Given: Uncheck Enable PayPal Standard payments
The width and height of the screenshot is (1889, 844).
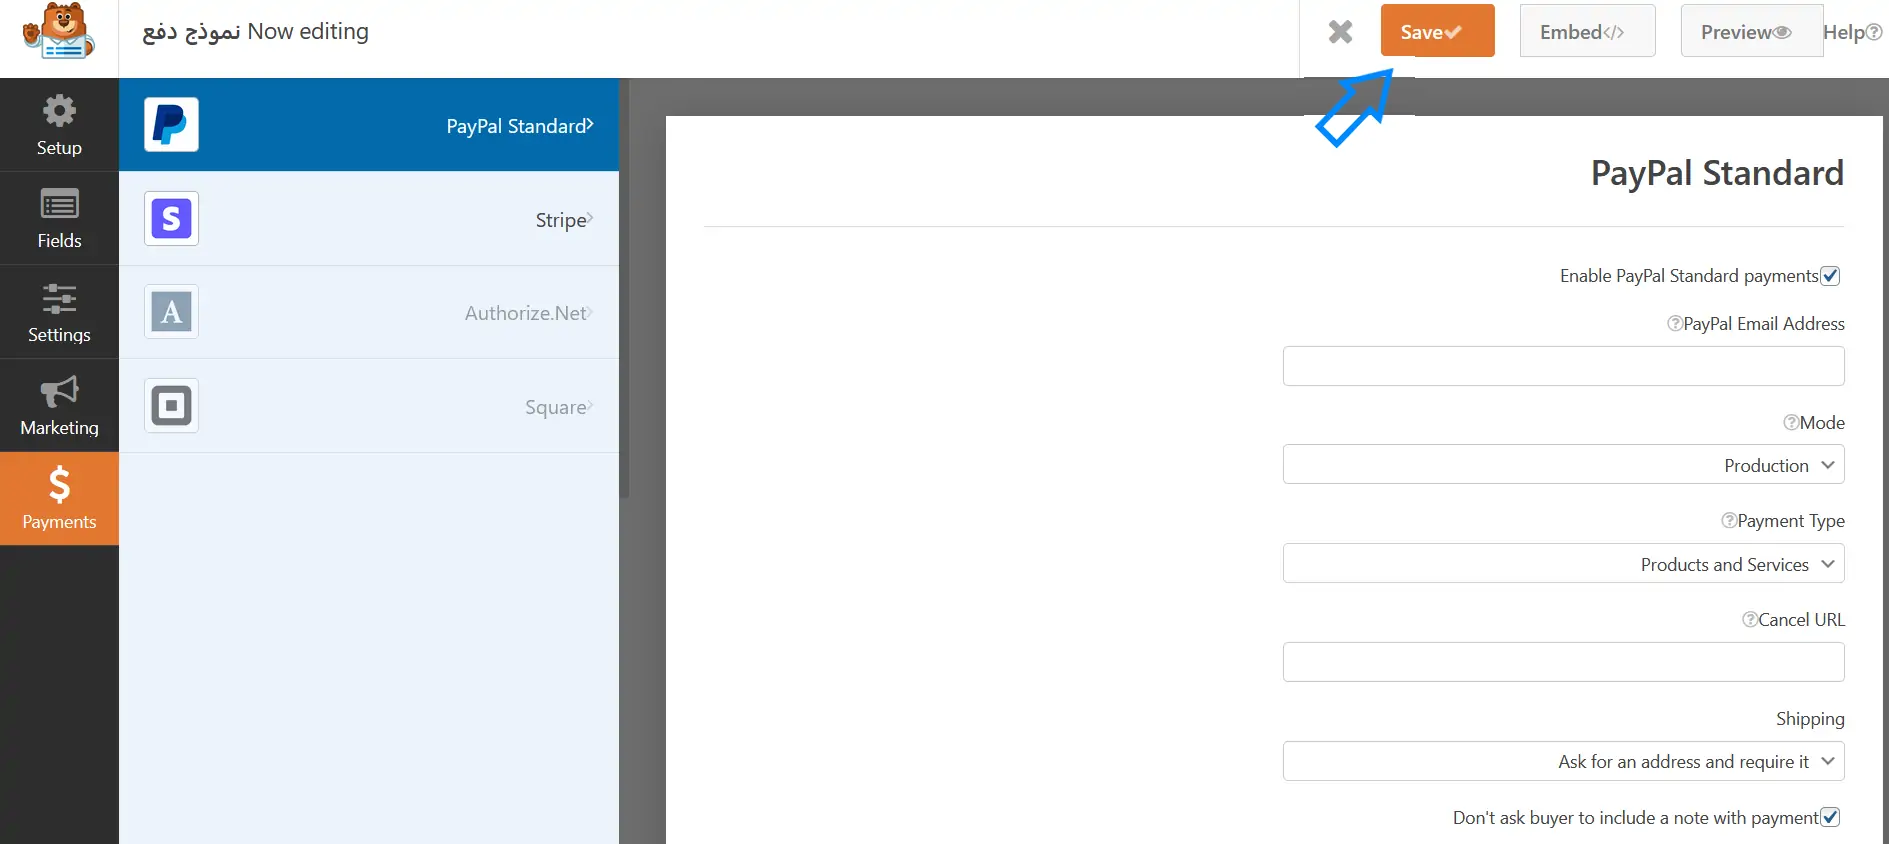Looking at the screenshot, I should [x=1830, y=276].
